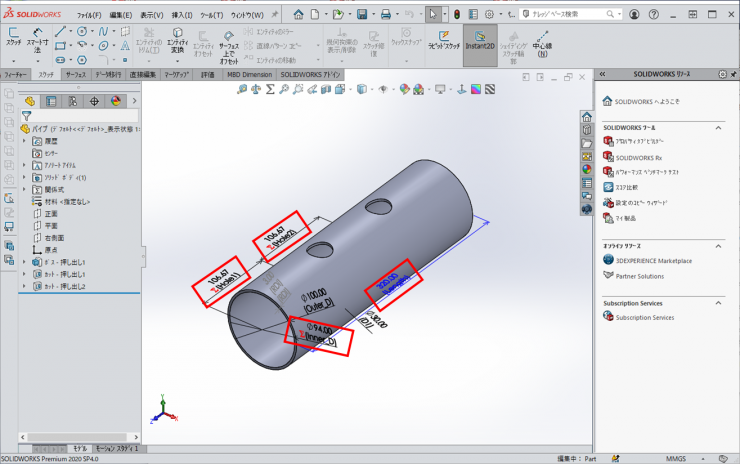The height and width of the screenshot is (464, 740).
Task: Expand the 履歴 (History) folder
Action: click(25, 141)
